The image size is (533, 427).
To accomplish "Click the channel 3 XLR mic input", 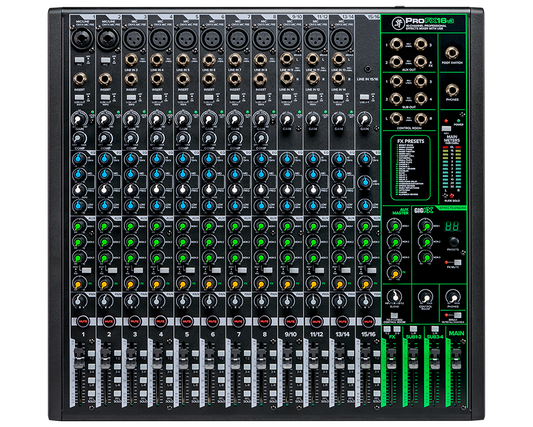I will point(134,38).
